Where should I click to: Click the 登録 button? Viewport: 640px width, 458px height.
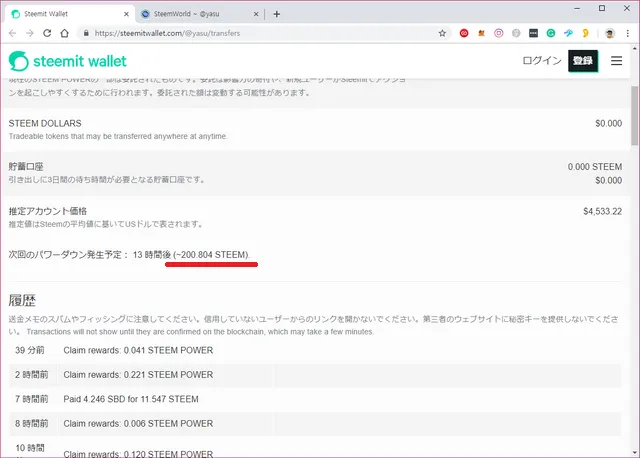583,61
